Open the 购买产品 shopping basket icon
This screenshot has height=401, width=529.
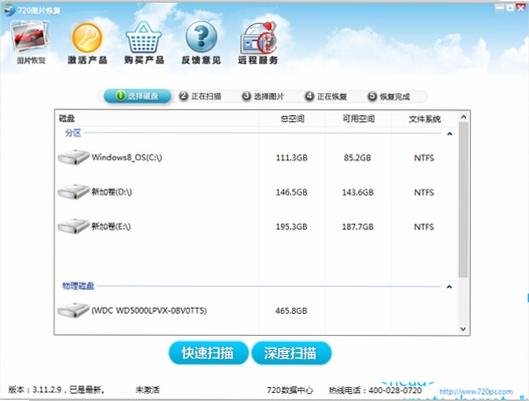(x=144, y=37)
